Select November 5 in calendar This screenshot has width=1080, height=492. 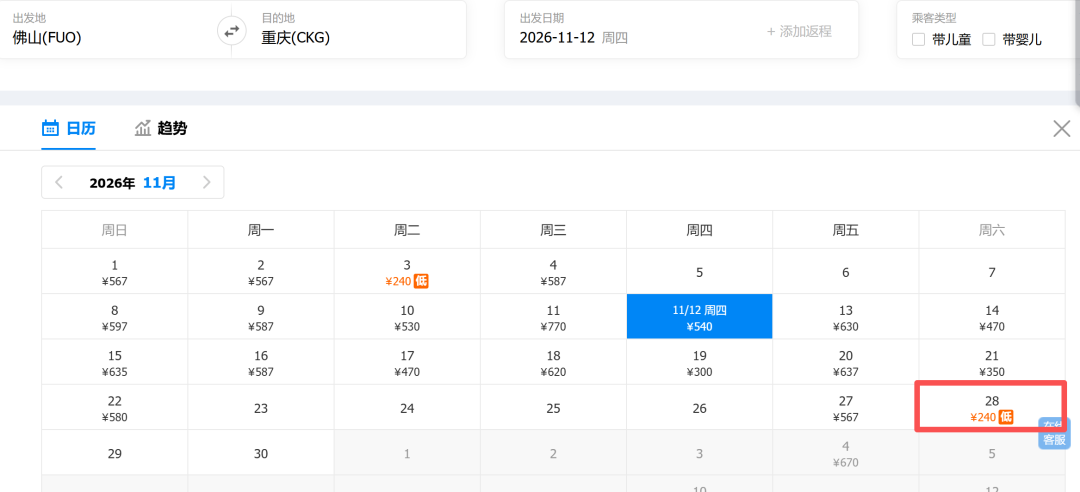coord(700,271)
